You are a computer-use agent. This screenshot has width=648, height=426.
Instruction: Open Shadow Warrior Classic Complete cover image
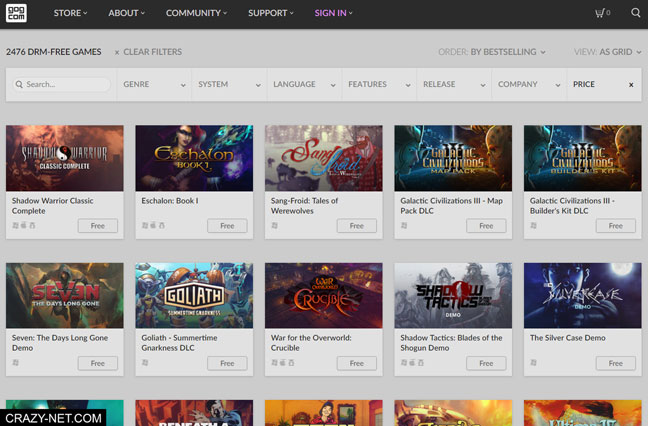[64, 158]
